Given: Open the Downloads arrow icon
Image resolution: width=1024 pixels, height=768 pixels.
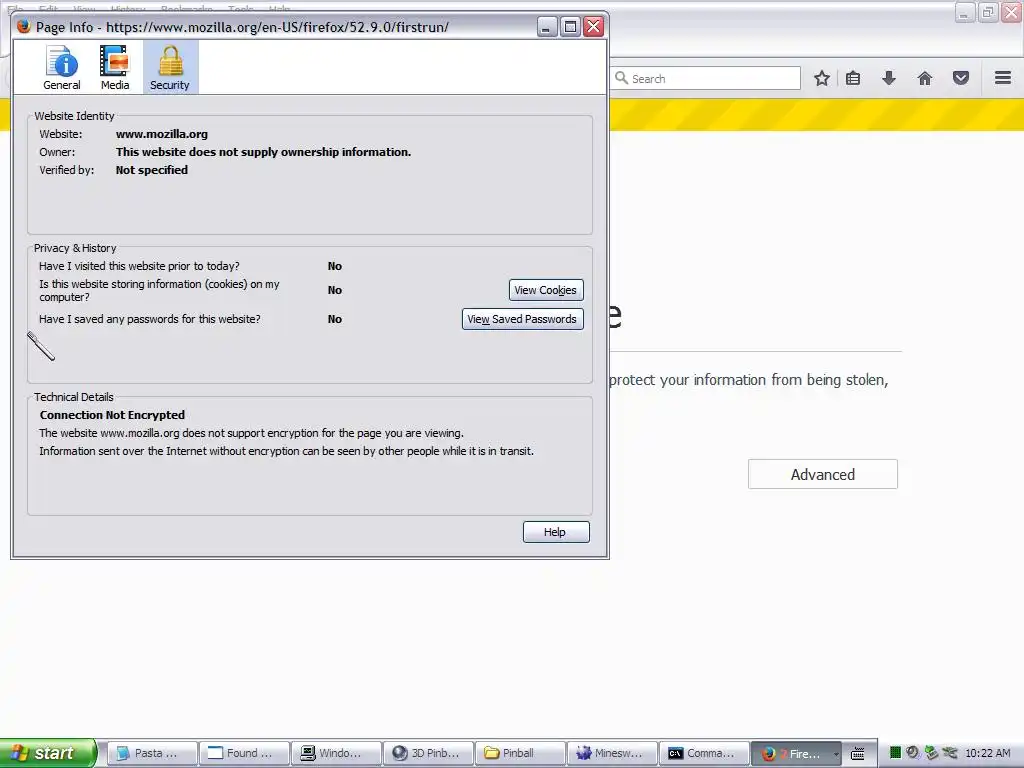Looking at the screenshot, I should click(888, 78).
